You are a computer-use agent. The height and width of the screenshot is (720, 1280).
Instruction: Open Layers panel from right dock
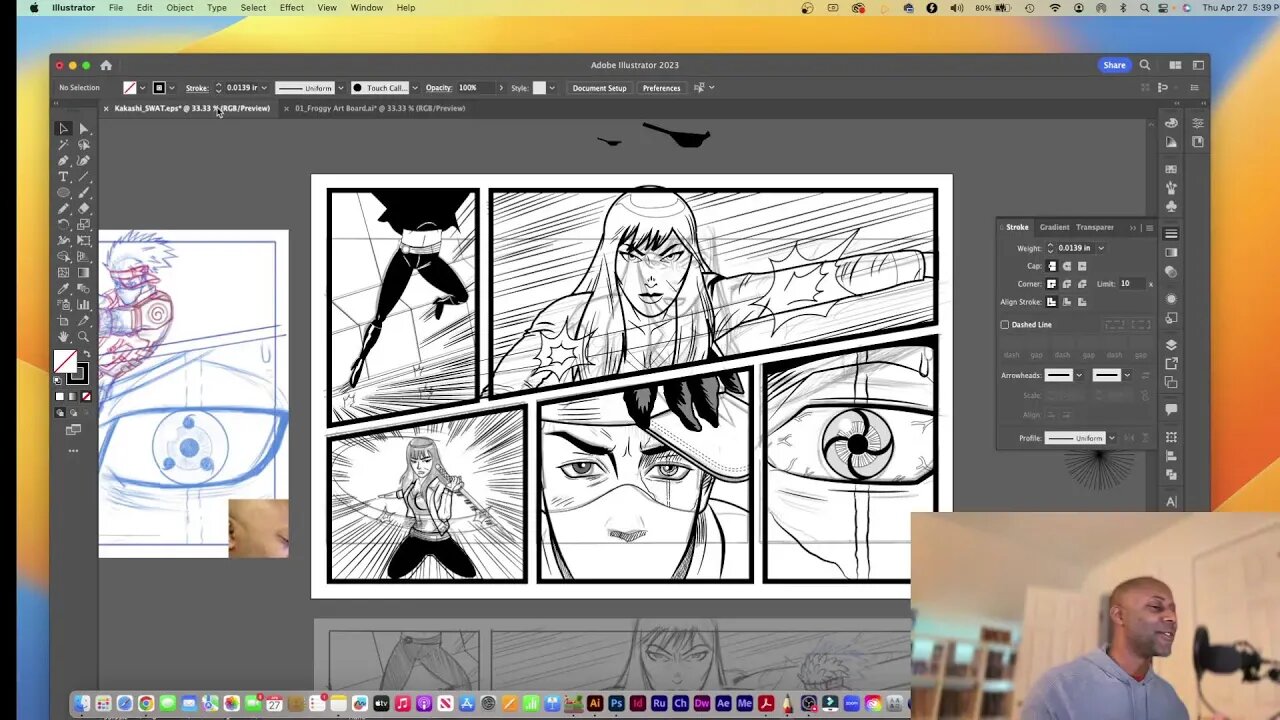pos(1171,345)
